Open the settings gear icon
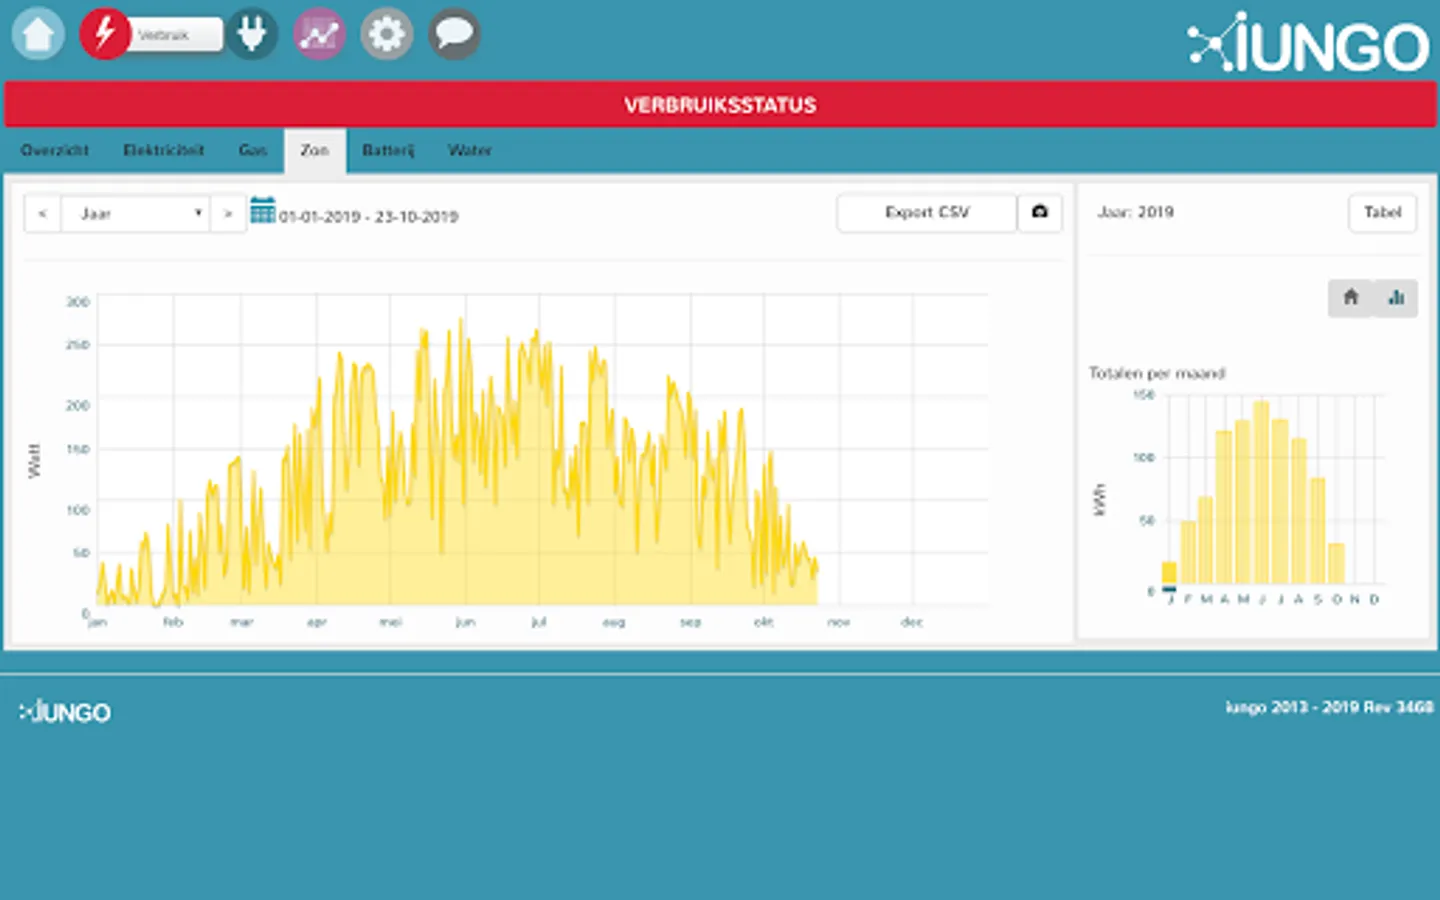This screenshot has height=900, width=1440. (x=386, y=34)
